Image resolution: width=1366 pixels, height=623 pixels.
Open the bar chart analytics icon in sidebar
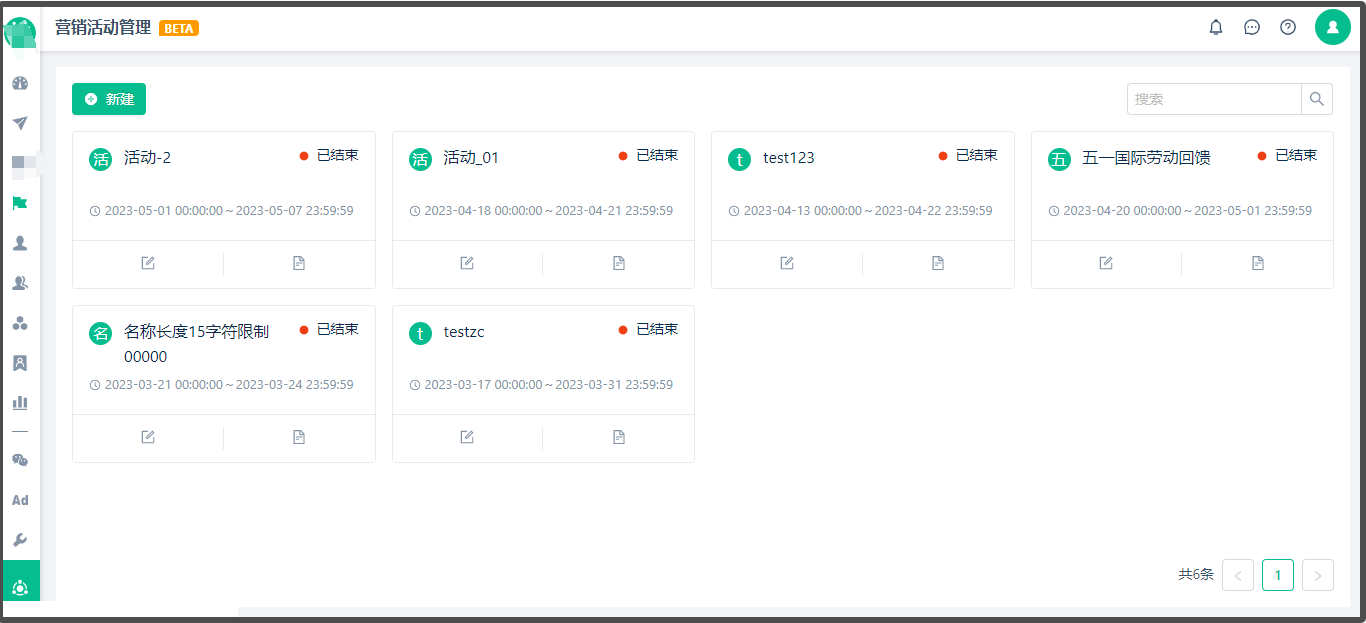[x=20, y=403]
